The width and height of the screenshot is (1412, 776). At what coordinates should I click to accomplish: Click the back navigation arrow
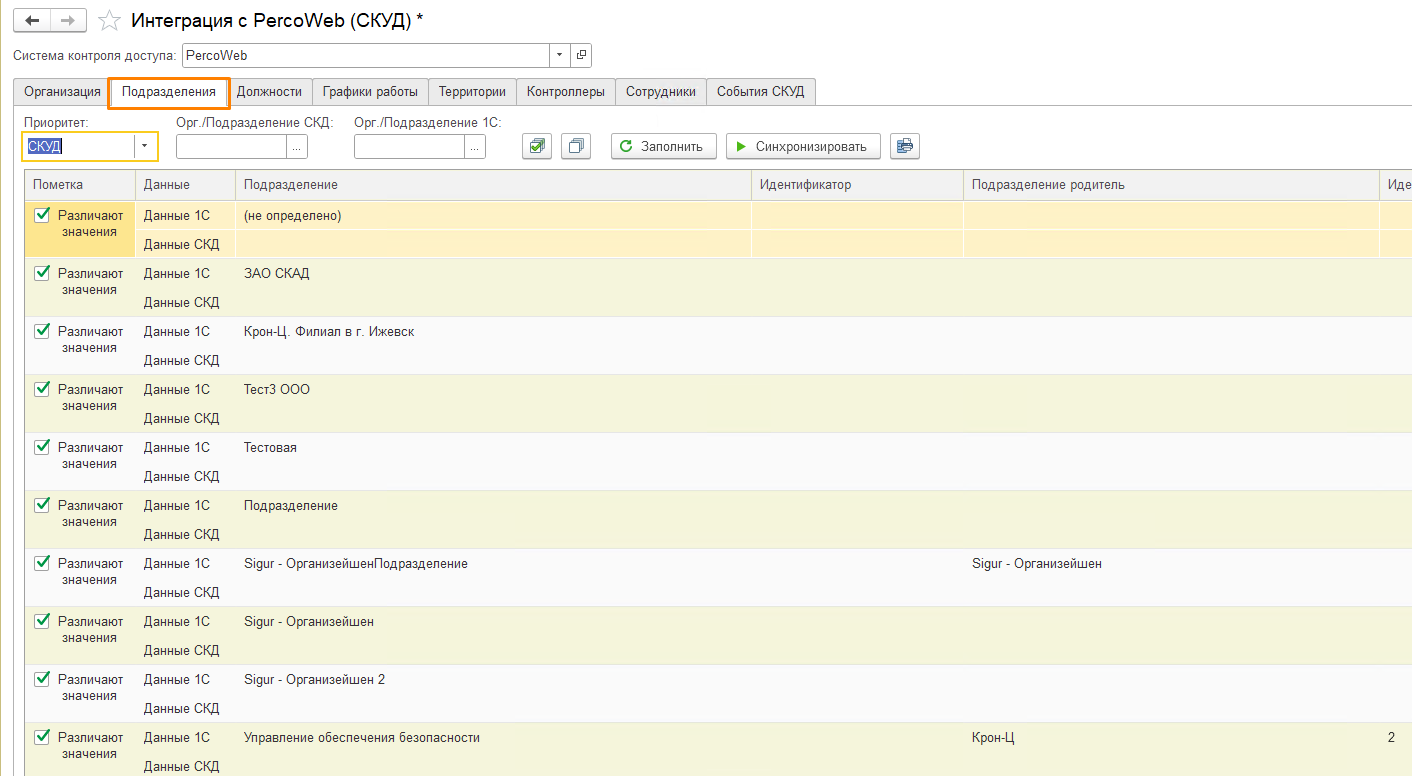coord(31,21)
